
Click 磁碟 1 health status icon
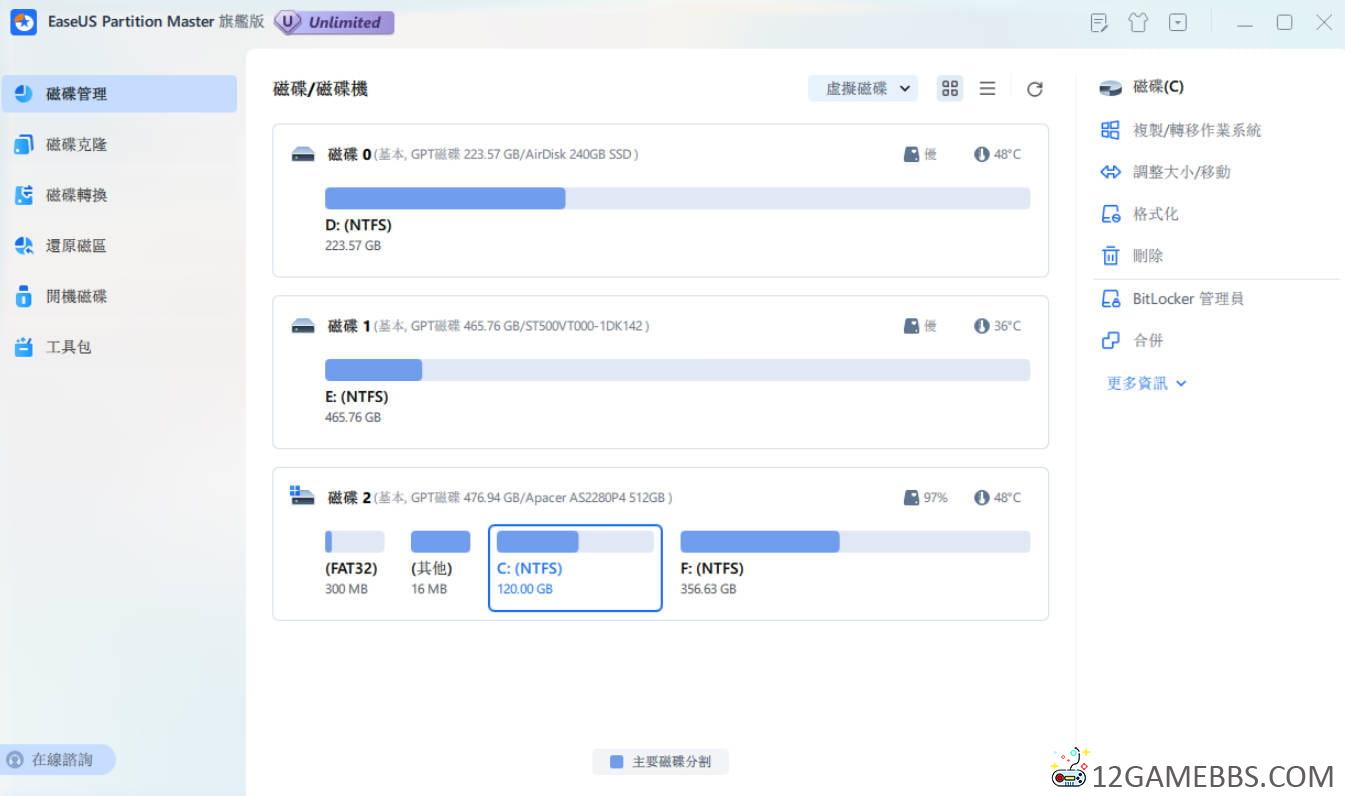tap(911, 326)
